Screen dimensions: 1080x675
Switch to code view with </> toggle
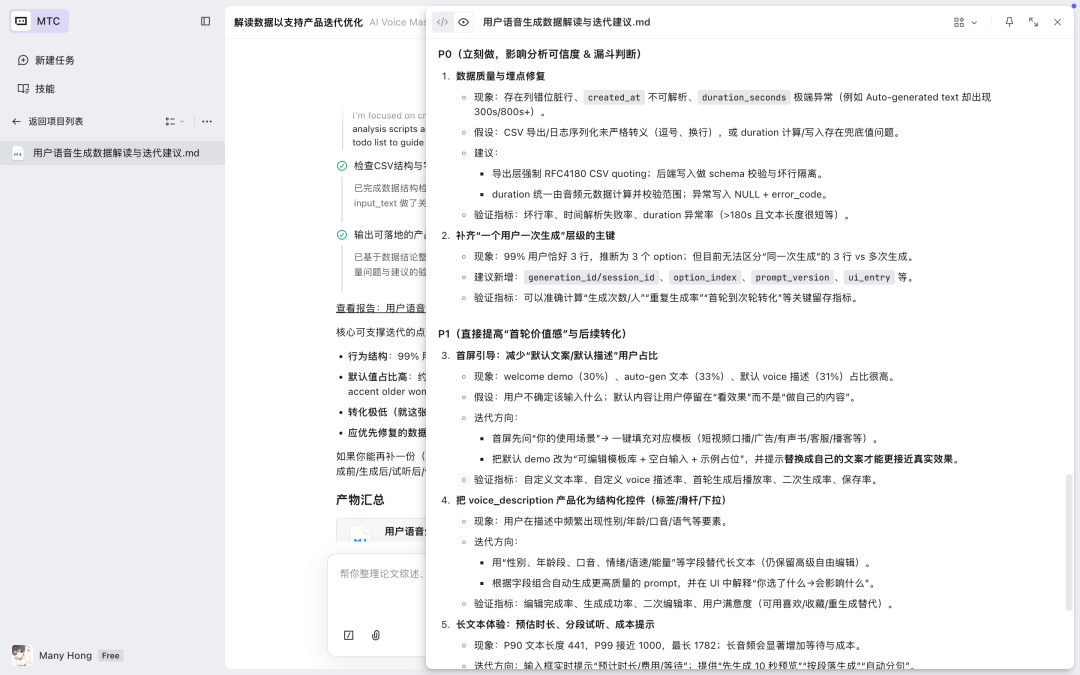click(x=443, y=21)
